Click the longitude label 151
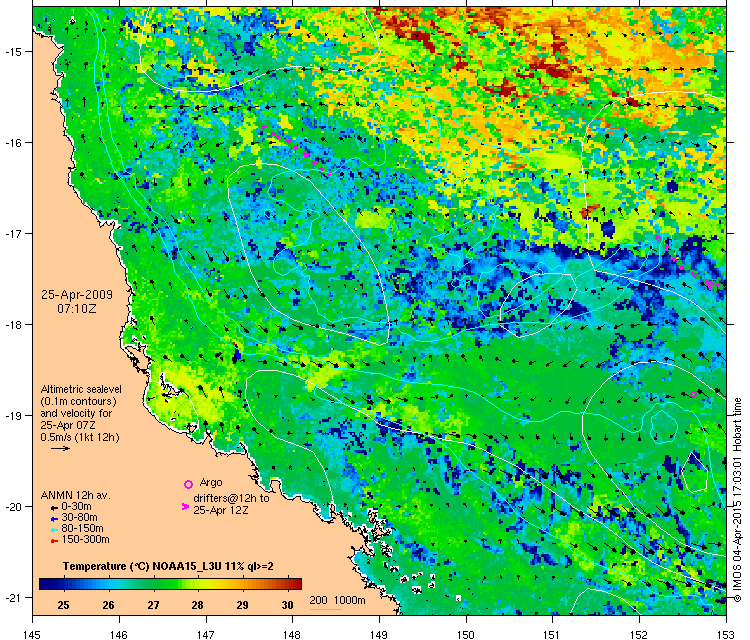 click(552, 634)
